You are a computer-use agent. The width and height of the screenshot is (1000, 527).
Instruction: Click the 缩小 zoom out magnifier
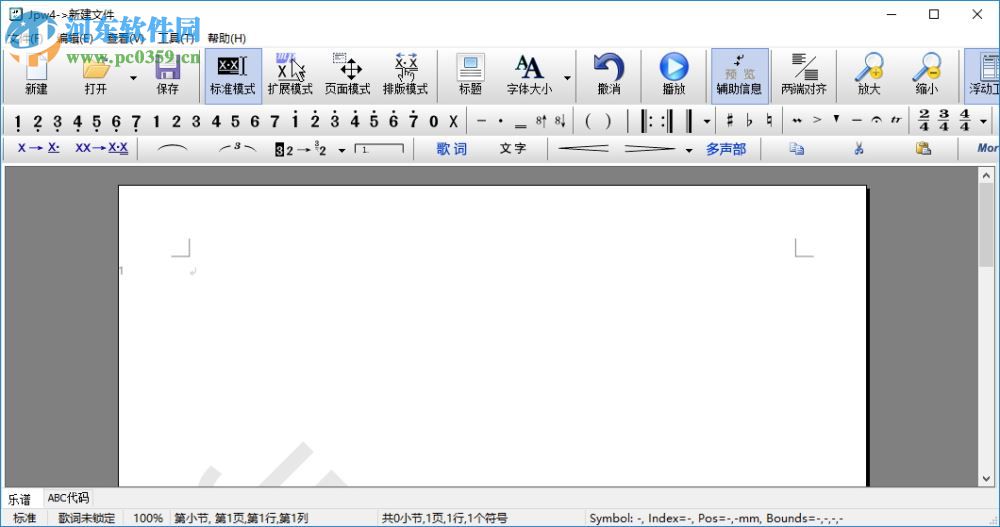click(927, 76)
